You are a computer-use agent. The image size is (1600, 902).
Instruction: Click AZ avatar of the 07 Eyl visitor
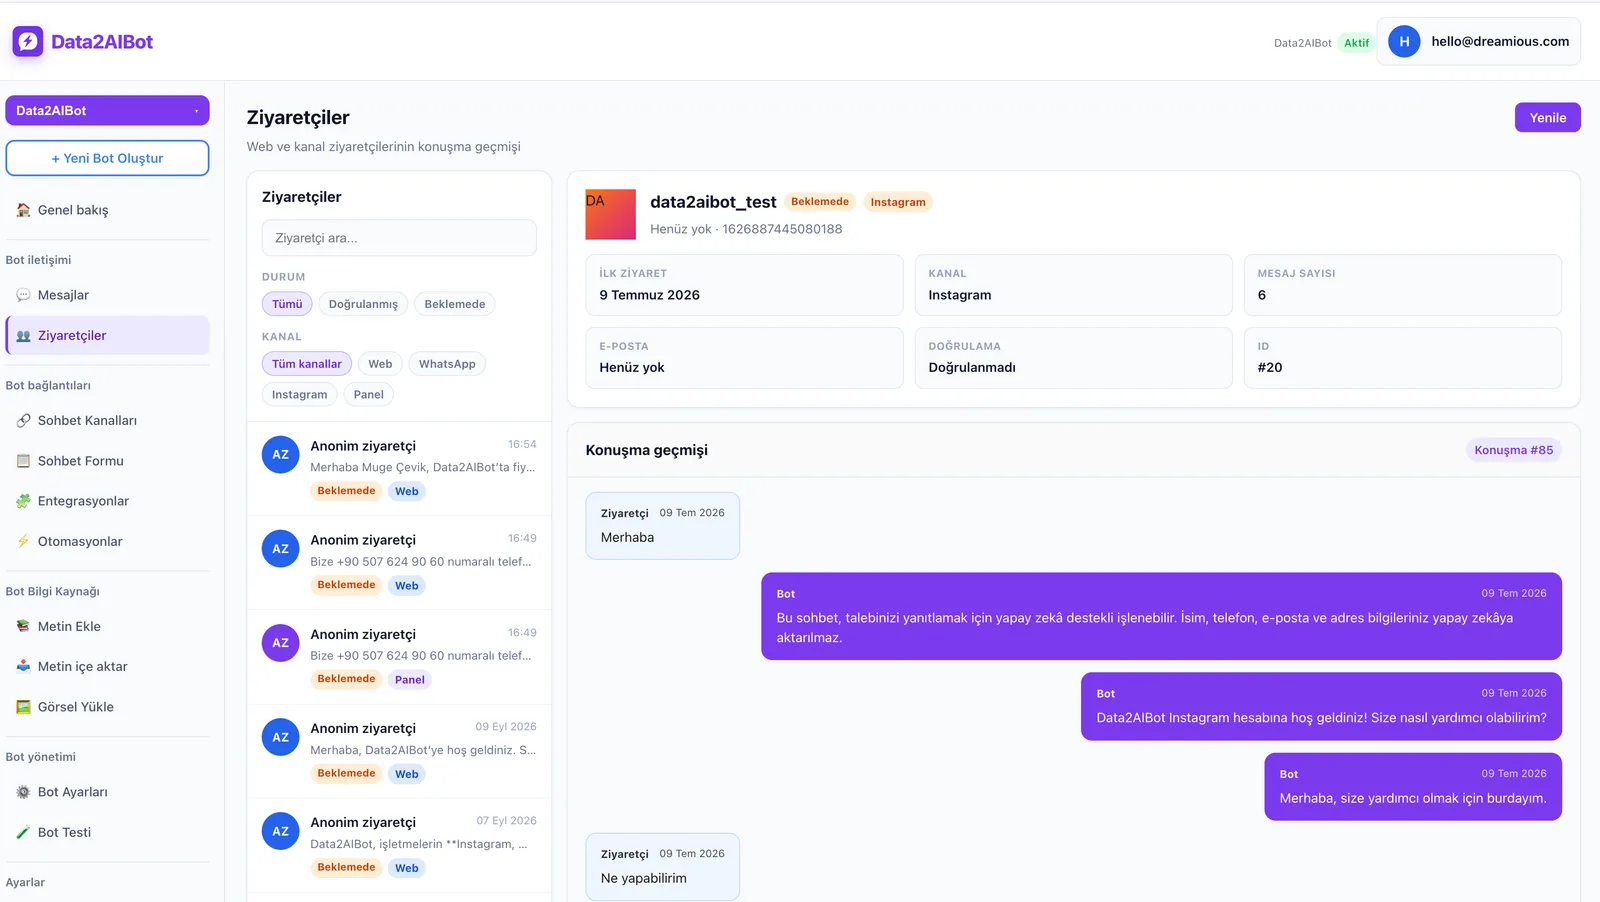(281, 831)
